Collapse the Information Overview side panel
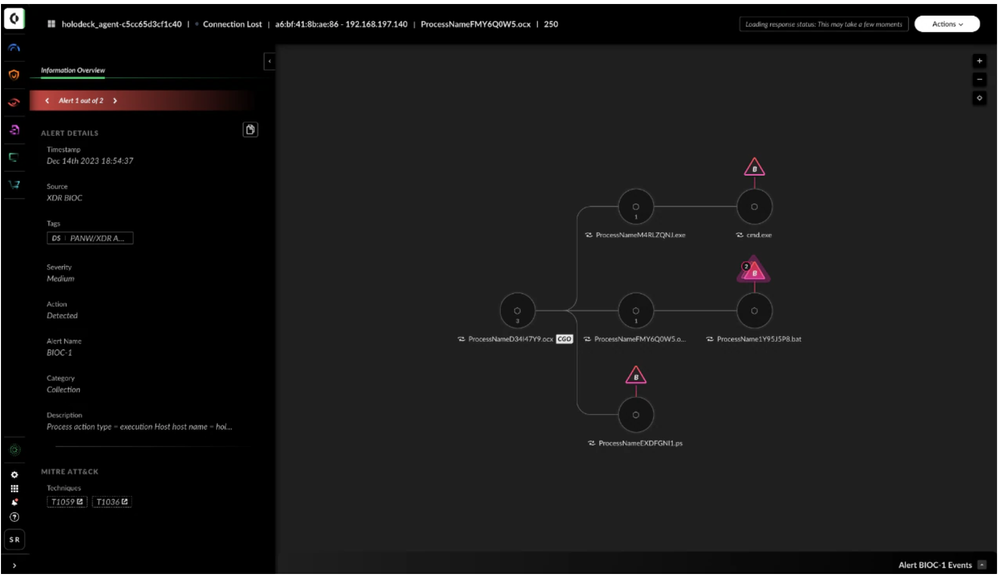 269,62
